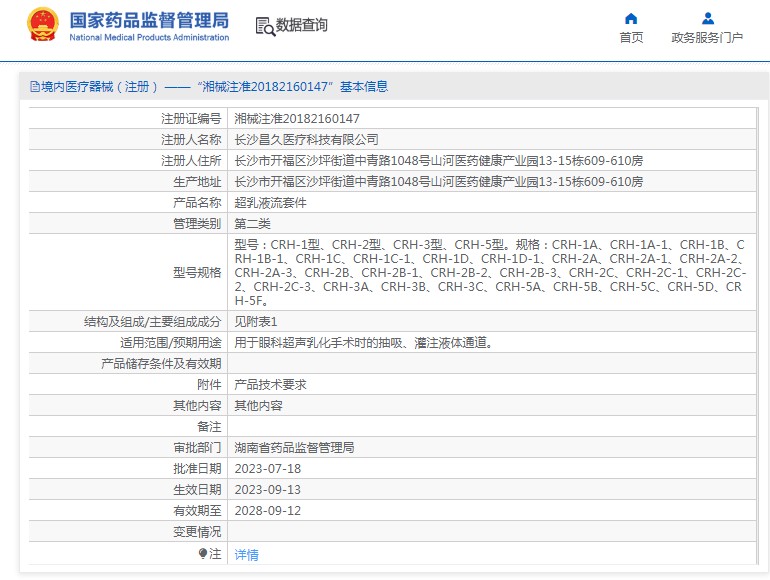The width and height of the screenshot is (770, 580).
Task: Select product name 超乳液流套件
Action: (x=270, y=203)
